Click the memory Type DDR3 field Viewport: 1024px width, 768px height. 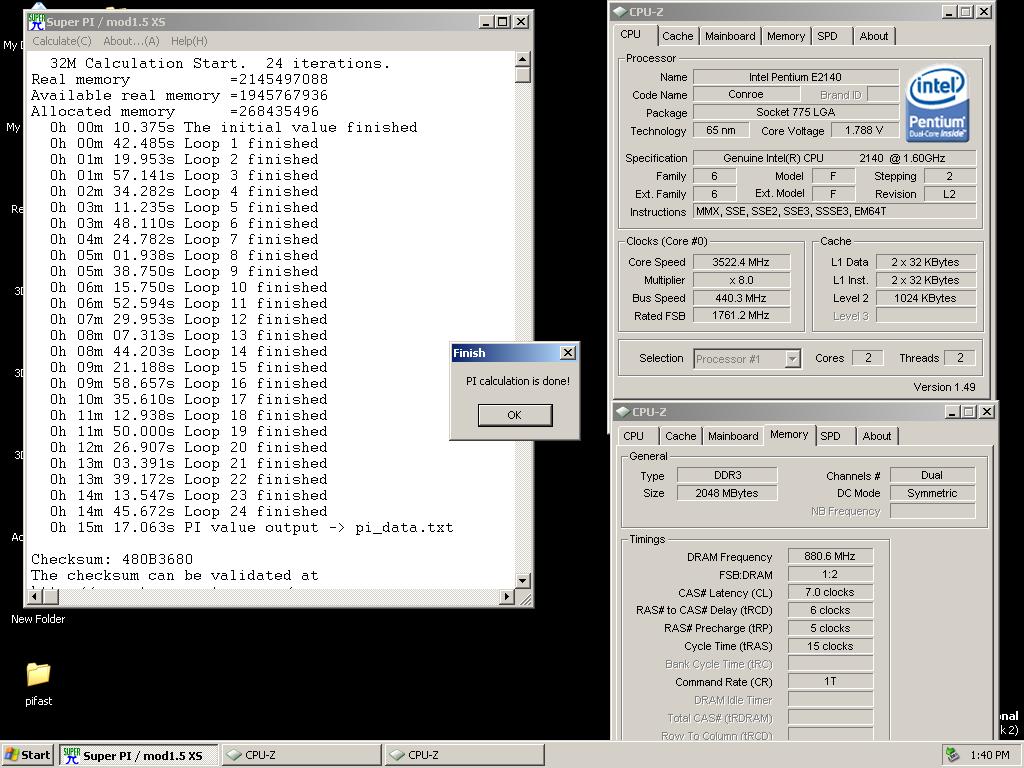(727, 475)
